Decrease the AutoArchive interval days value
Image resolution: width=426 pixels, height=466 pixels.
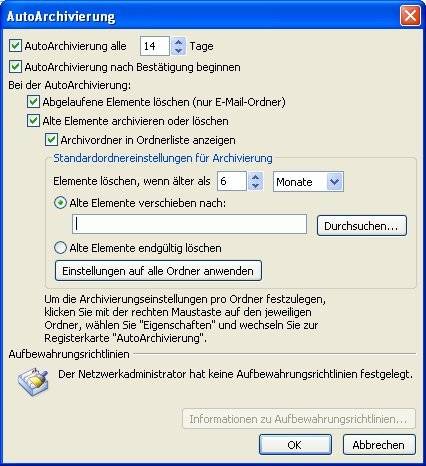(x=179, y=51)
